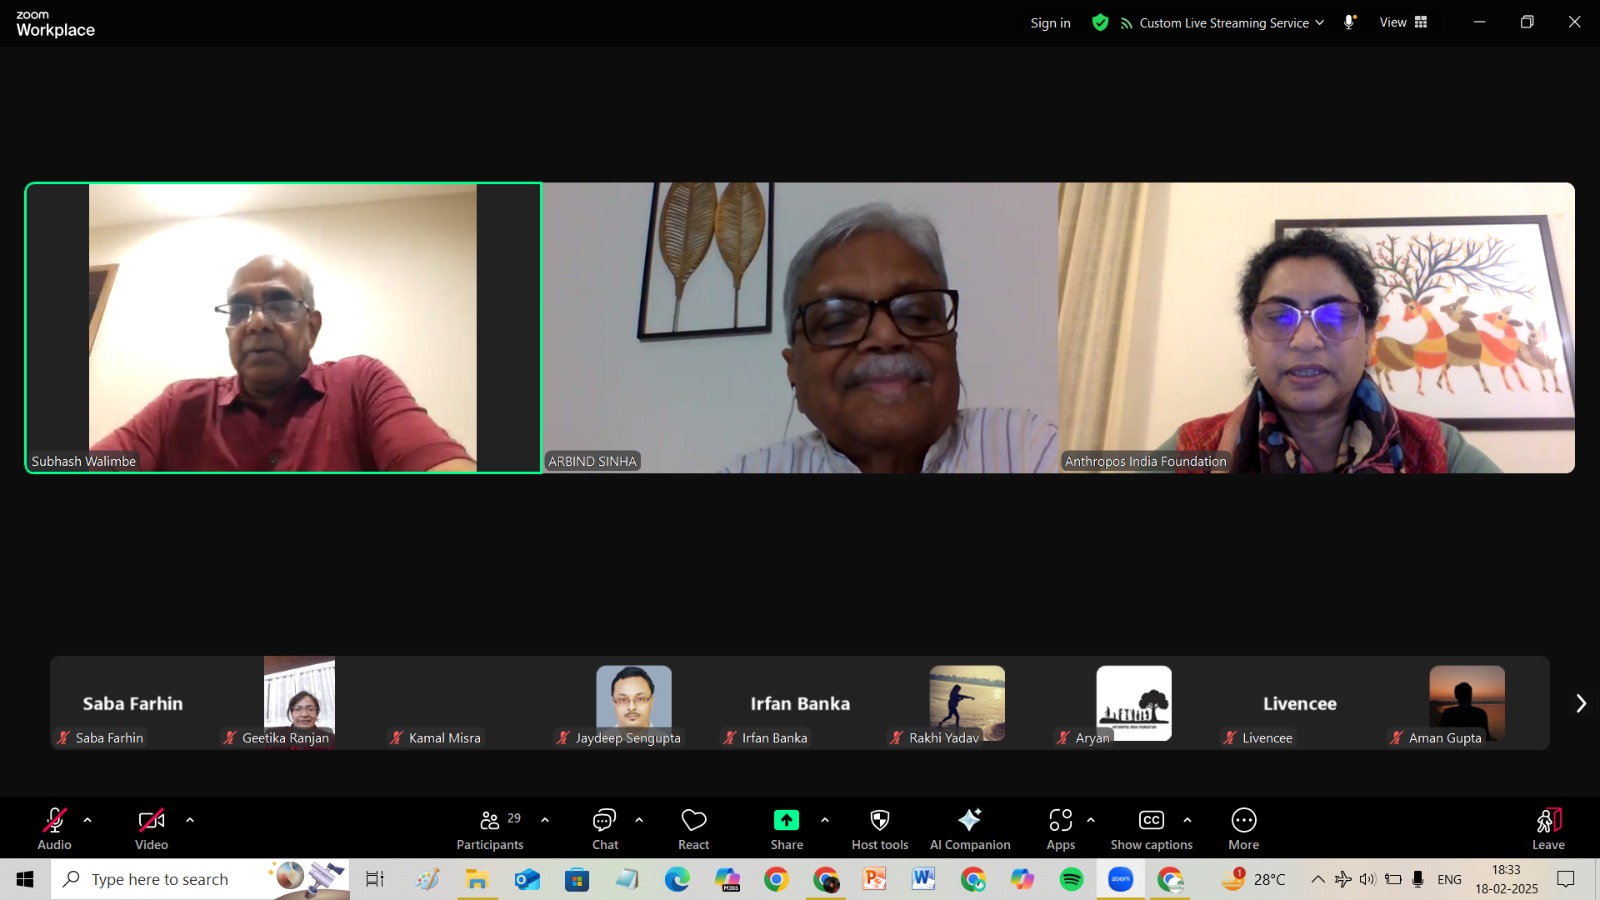The width and height of the screenshot is (1600, 900).
Task: Show next page of participant thumbnails
Action: (x=1580, y=703)
